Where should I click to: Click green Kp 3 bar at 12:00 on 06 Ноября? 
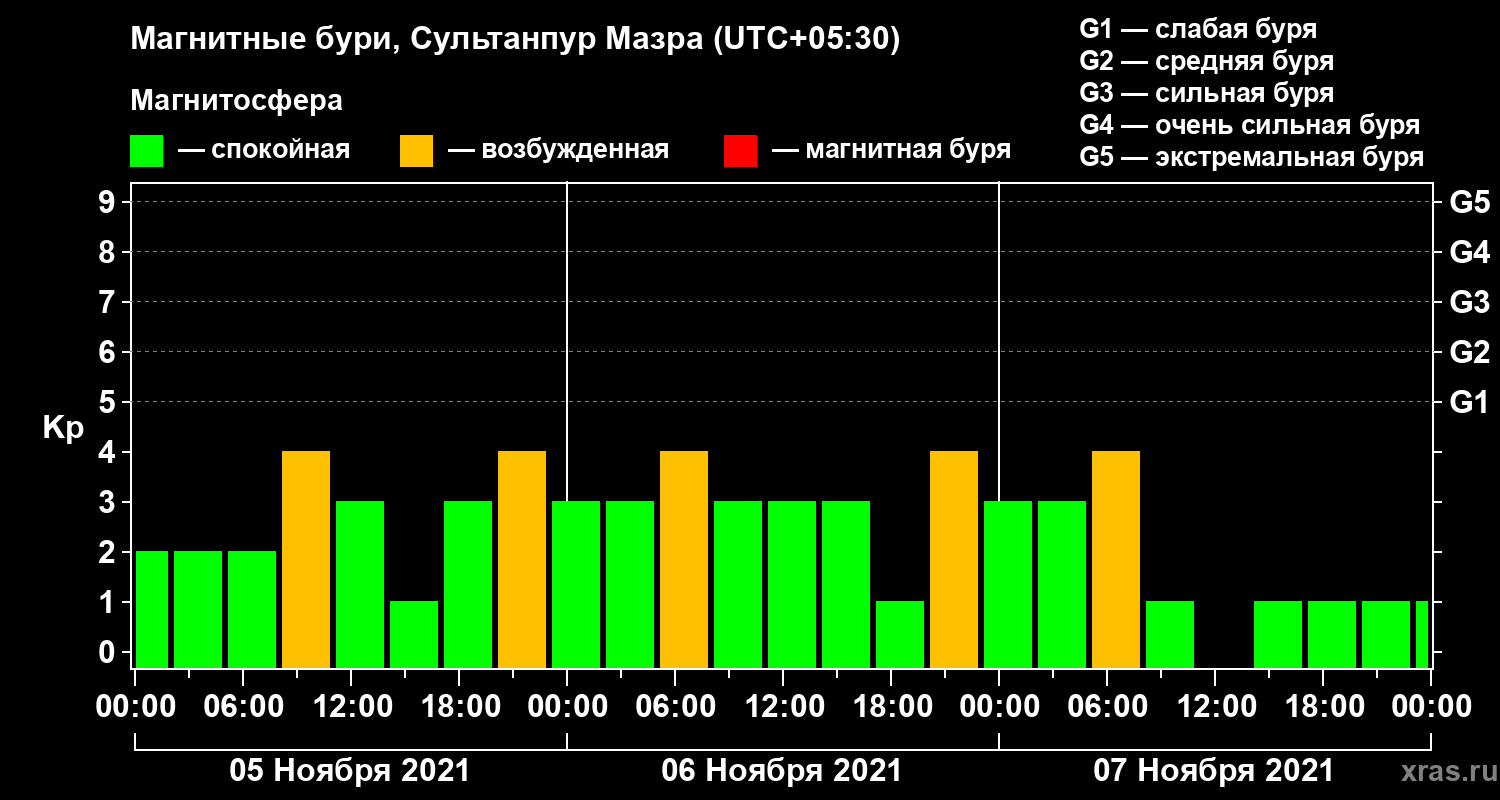[x=792, y=585]
